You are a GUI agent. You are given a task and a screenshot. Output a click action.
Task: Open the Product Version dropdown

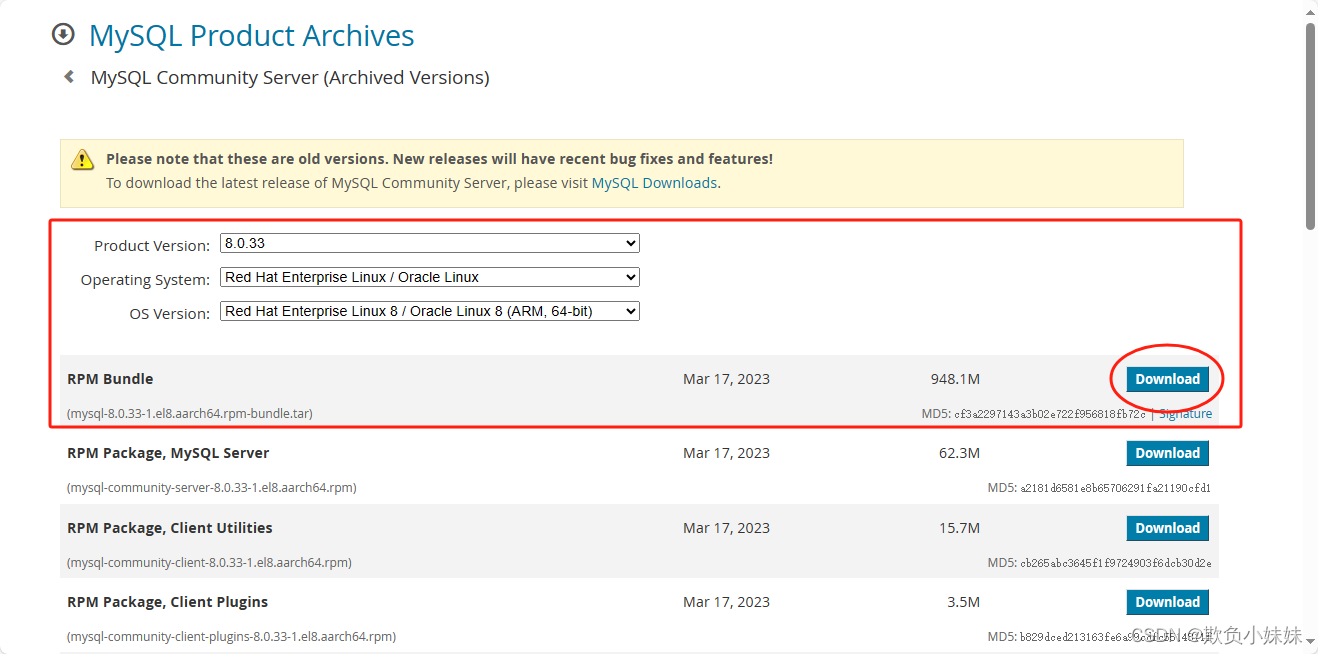430,243
